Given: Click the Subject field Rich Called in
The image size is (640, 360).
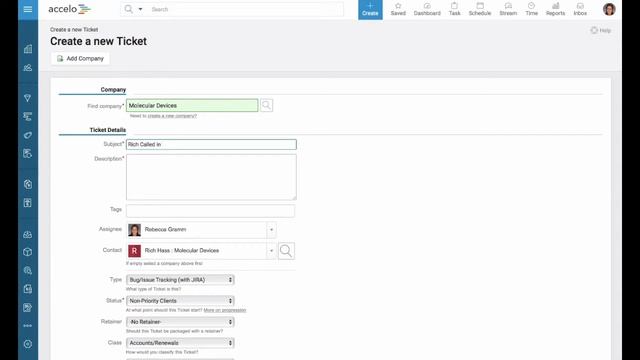Looking at the screenshot, I should coord(211,144).
